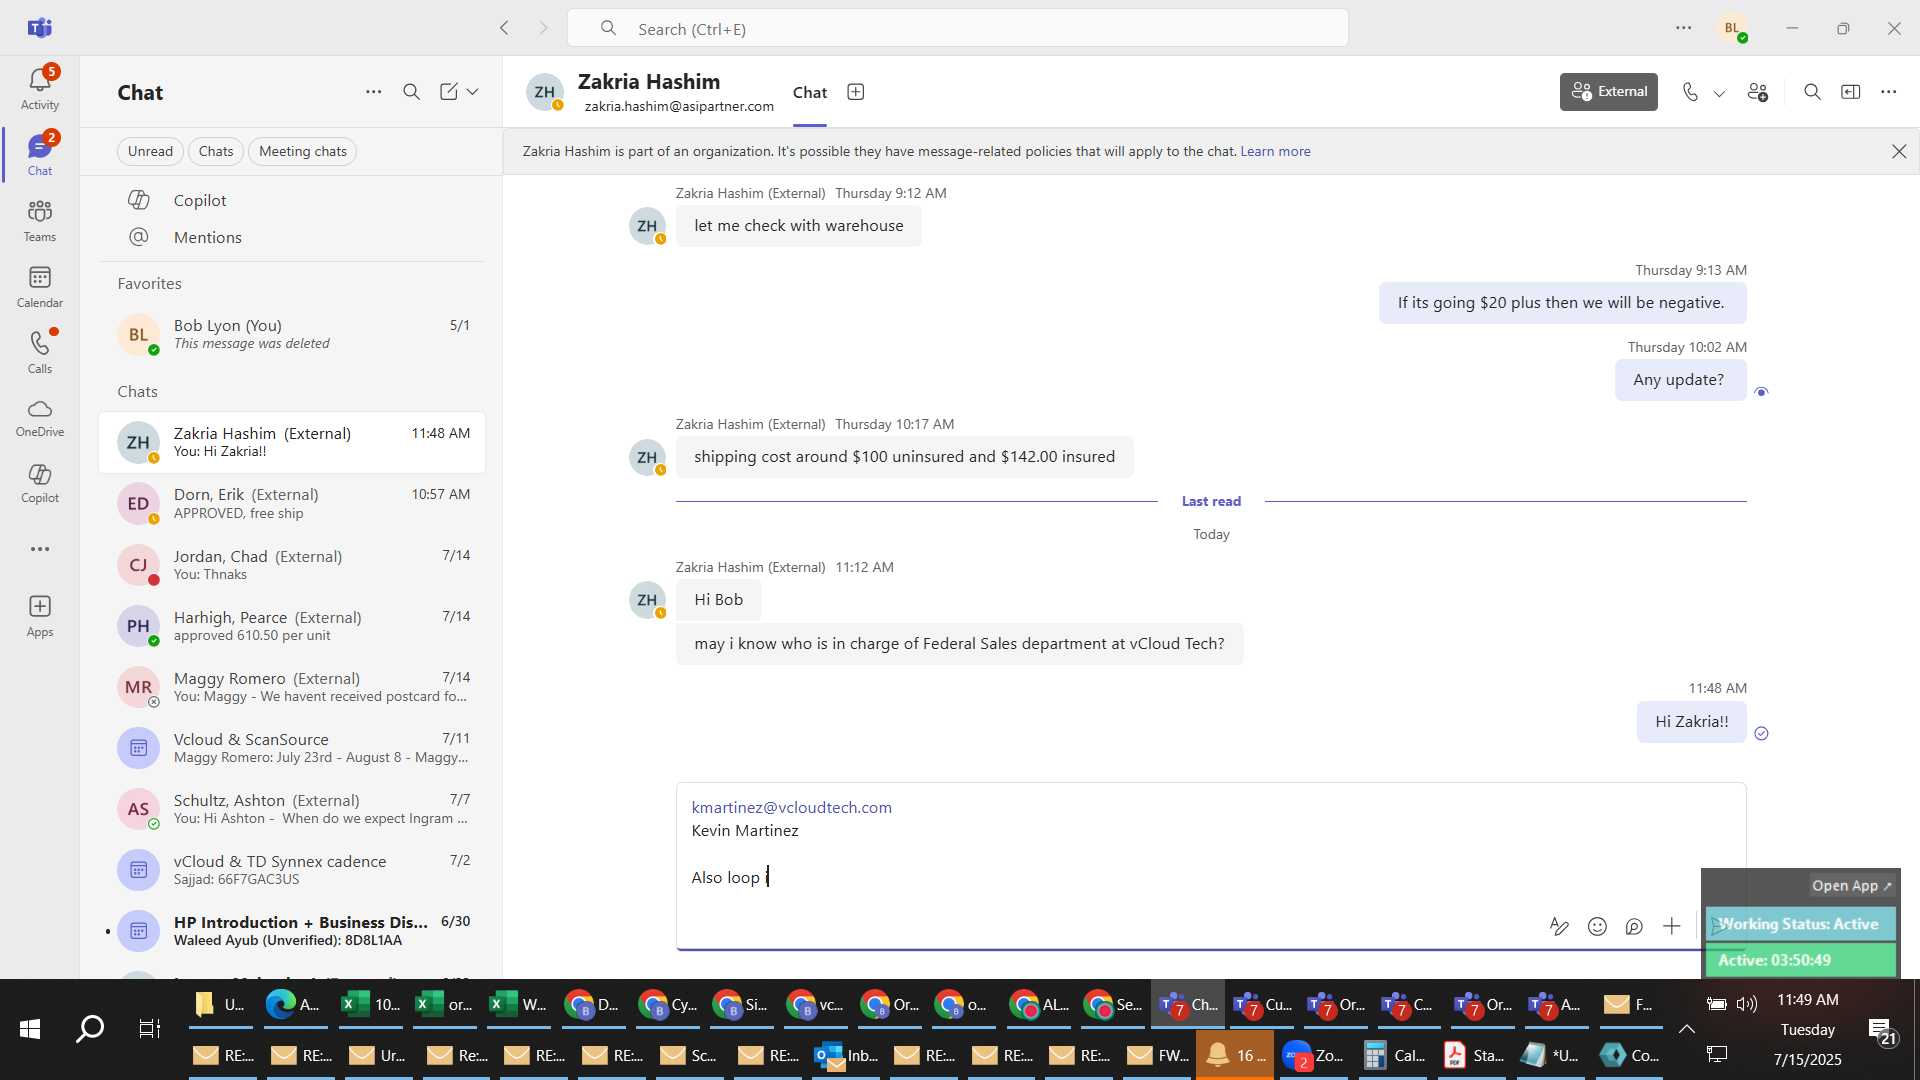The height and width of the screenshot is (1080, 1920).
Task: Open OneDrive from the sidebar
Action: click(x=40, y=418)
